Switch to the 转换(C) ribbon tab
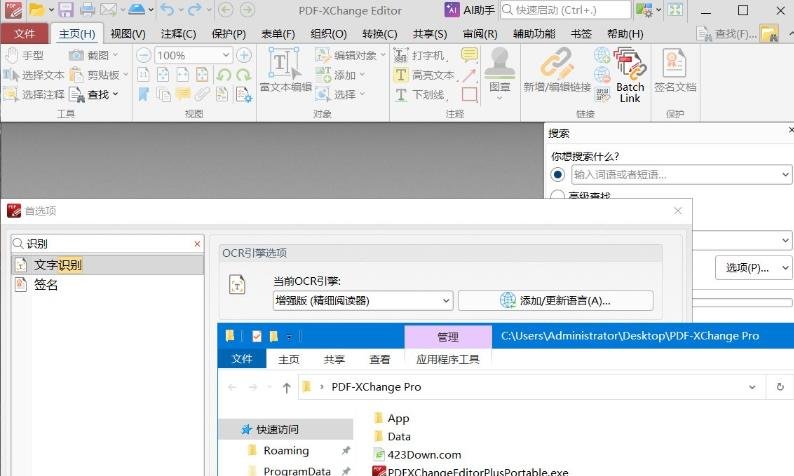794x476 pixels. tap(379, 33)
